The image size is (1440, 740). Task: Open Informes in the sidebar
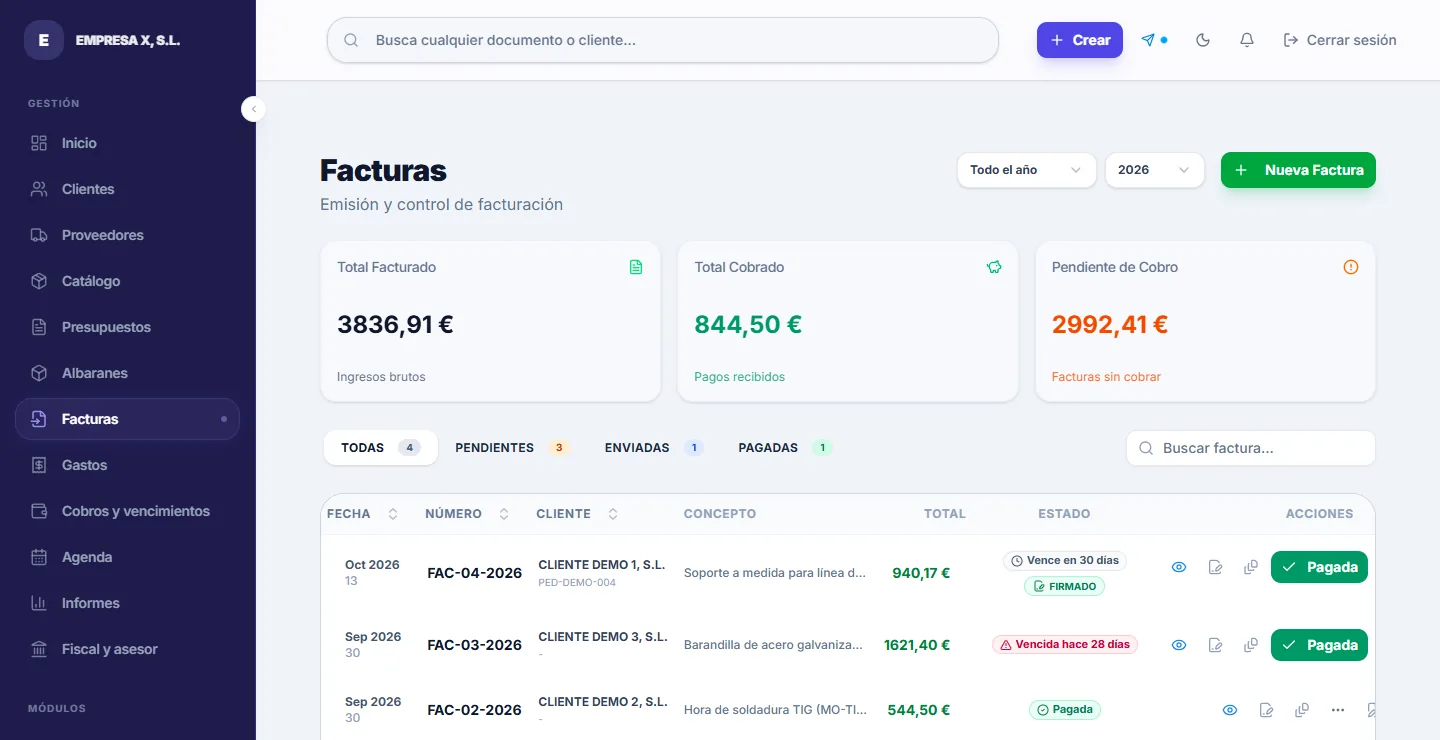[x=127, y=603]
